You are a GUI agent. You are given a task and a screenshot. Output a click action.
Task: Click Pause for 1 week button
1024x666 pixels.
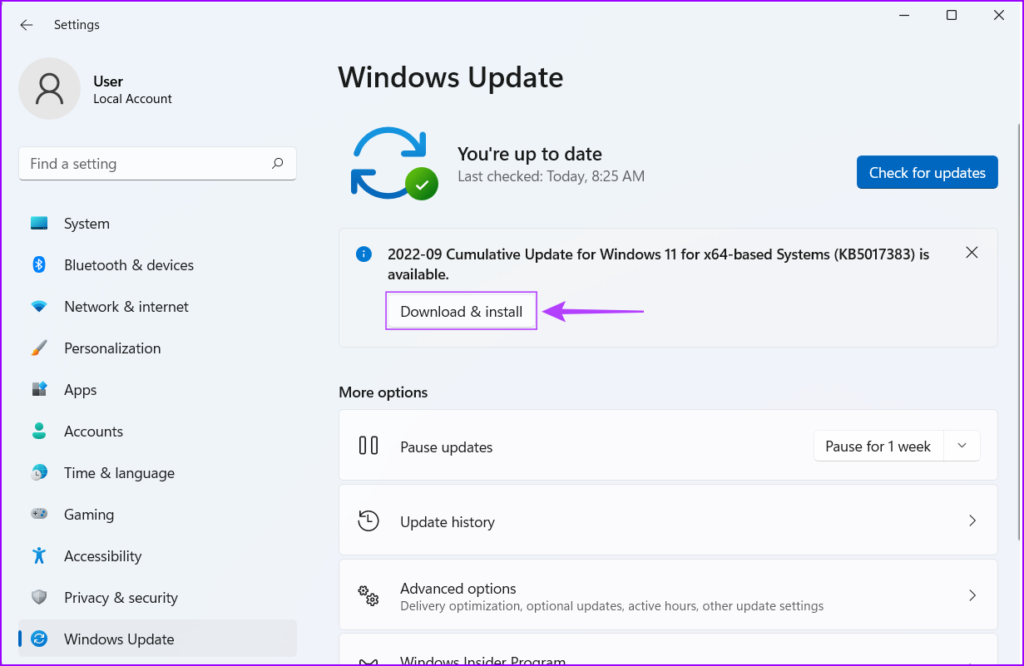pos(878,446)
